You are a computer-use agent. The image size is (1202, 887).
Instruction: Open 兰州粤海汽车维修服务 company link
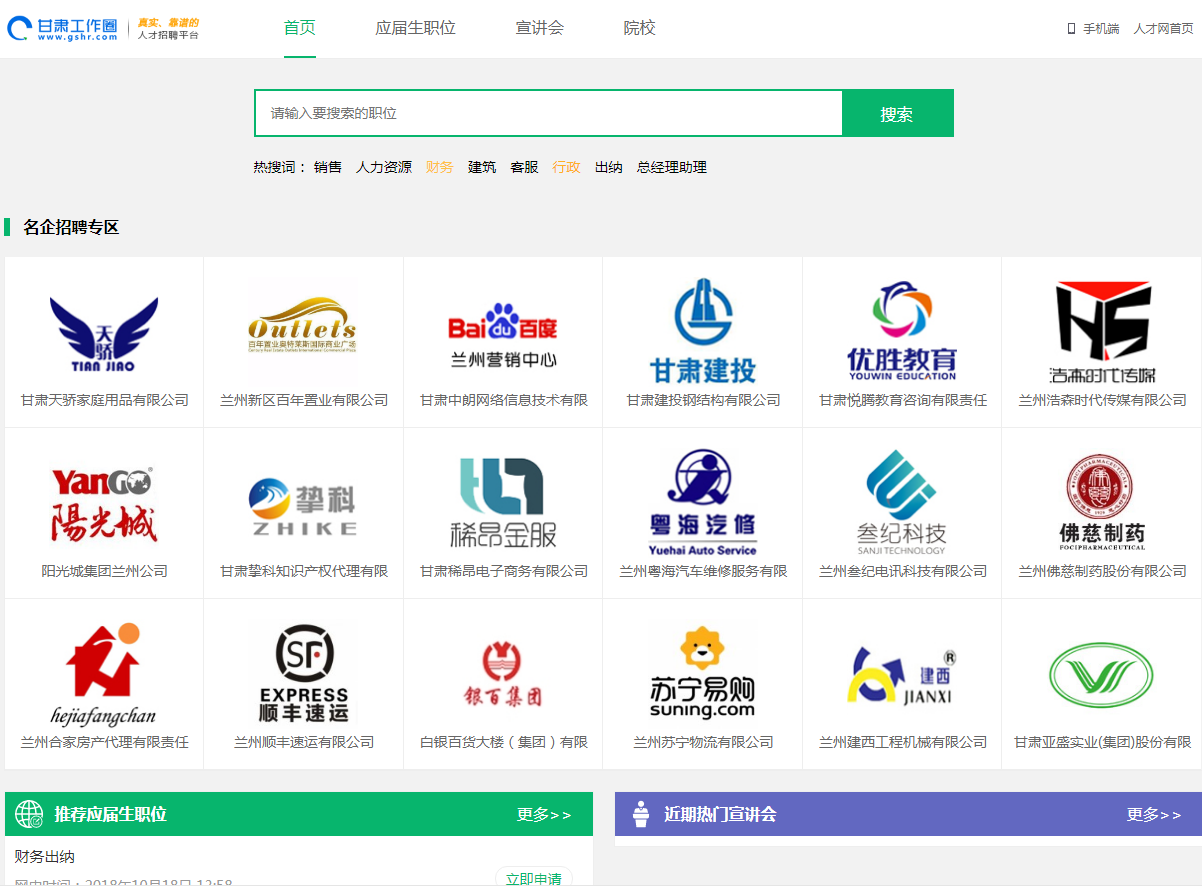(704, 571)
